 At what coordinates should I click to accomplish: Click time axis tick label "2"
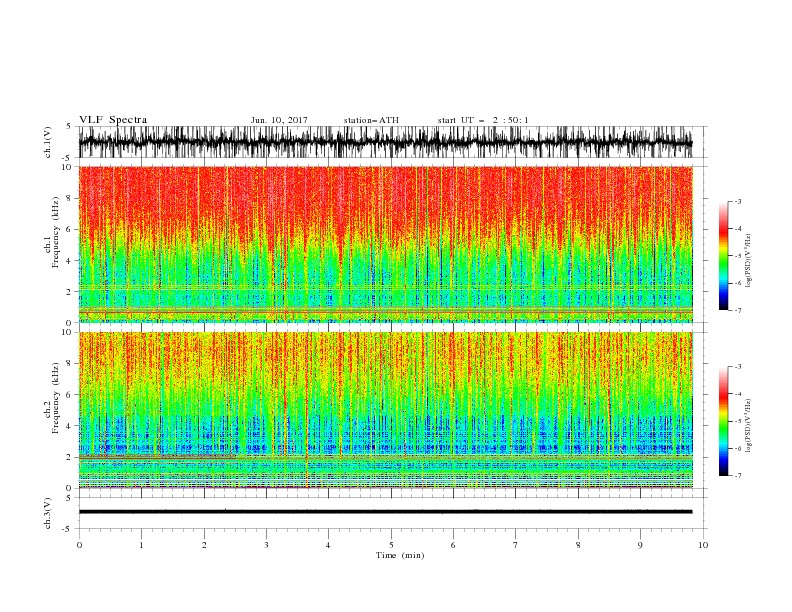[x=204, y=545]
